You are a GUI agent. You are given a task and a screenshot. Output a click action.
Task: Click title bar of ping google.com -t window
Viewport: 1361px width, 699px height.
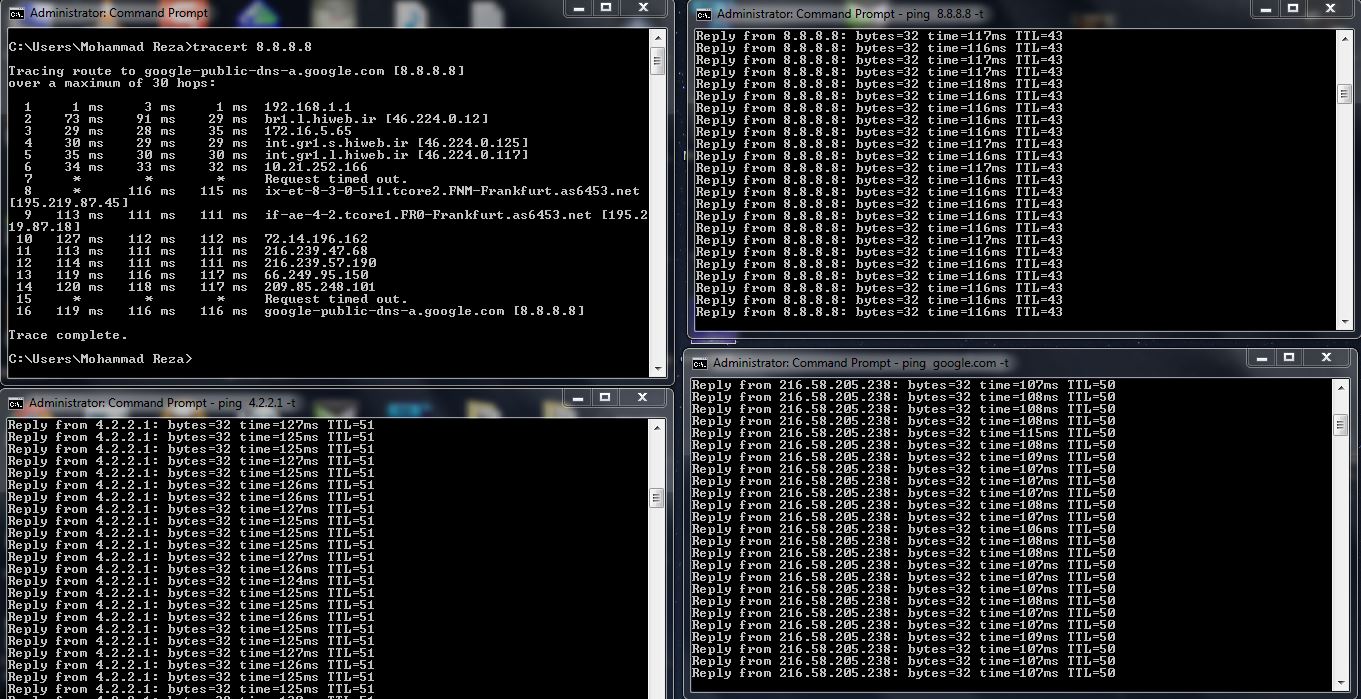(1000, 363)
